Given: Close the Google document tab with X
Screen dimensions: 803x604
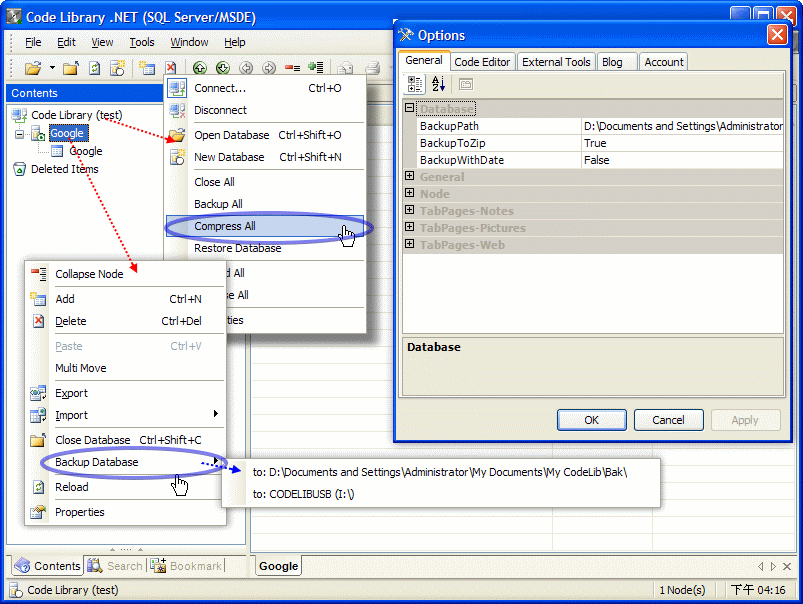Looking at the screenshot, I should pyautogui.click(x=788, y=566).
